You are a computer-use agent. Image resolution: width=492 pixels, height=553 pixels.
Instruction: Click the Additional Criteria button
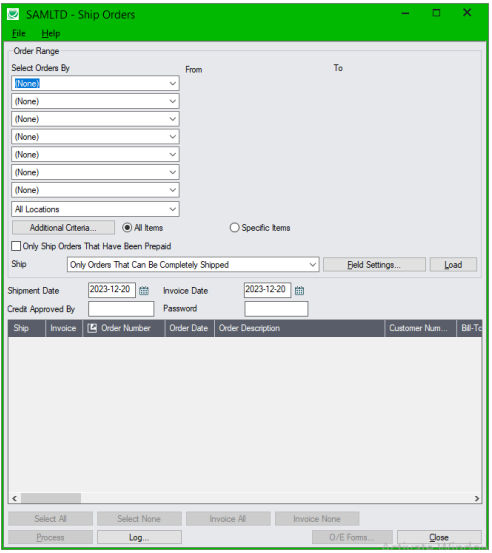[63, 228]
